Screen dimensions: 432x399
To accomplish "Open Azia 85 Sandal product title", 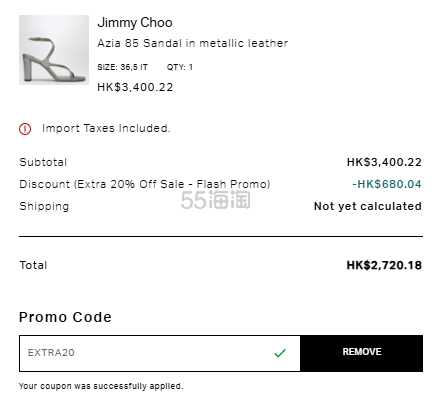I will tap(192, 43).
